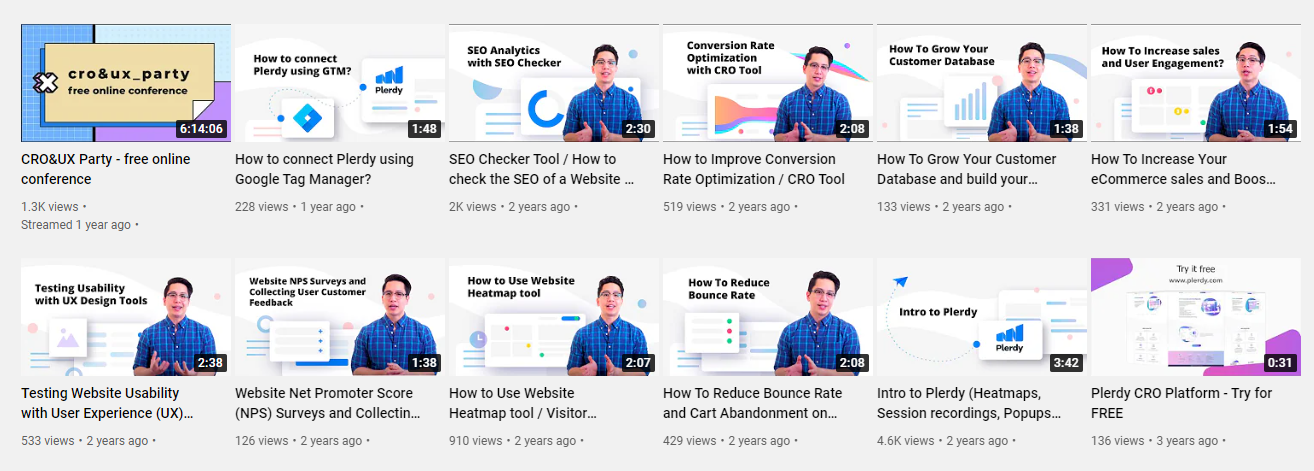Click '228 views • 1 year ago' text
1314x471 pixels.
[x=296, y=207]
